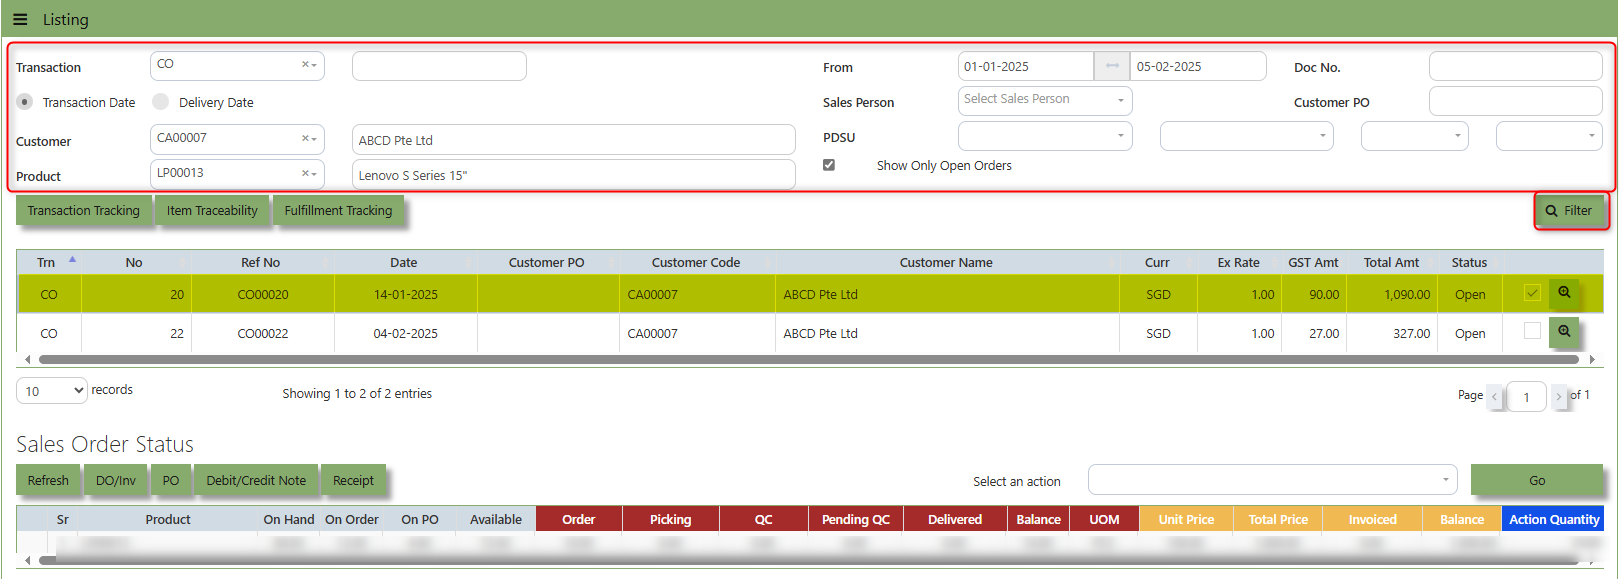This screenshot has width=1619, height=579.
Task: Switch to Item Traceability tab
Action: [x=212, y=210]
